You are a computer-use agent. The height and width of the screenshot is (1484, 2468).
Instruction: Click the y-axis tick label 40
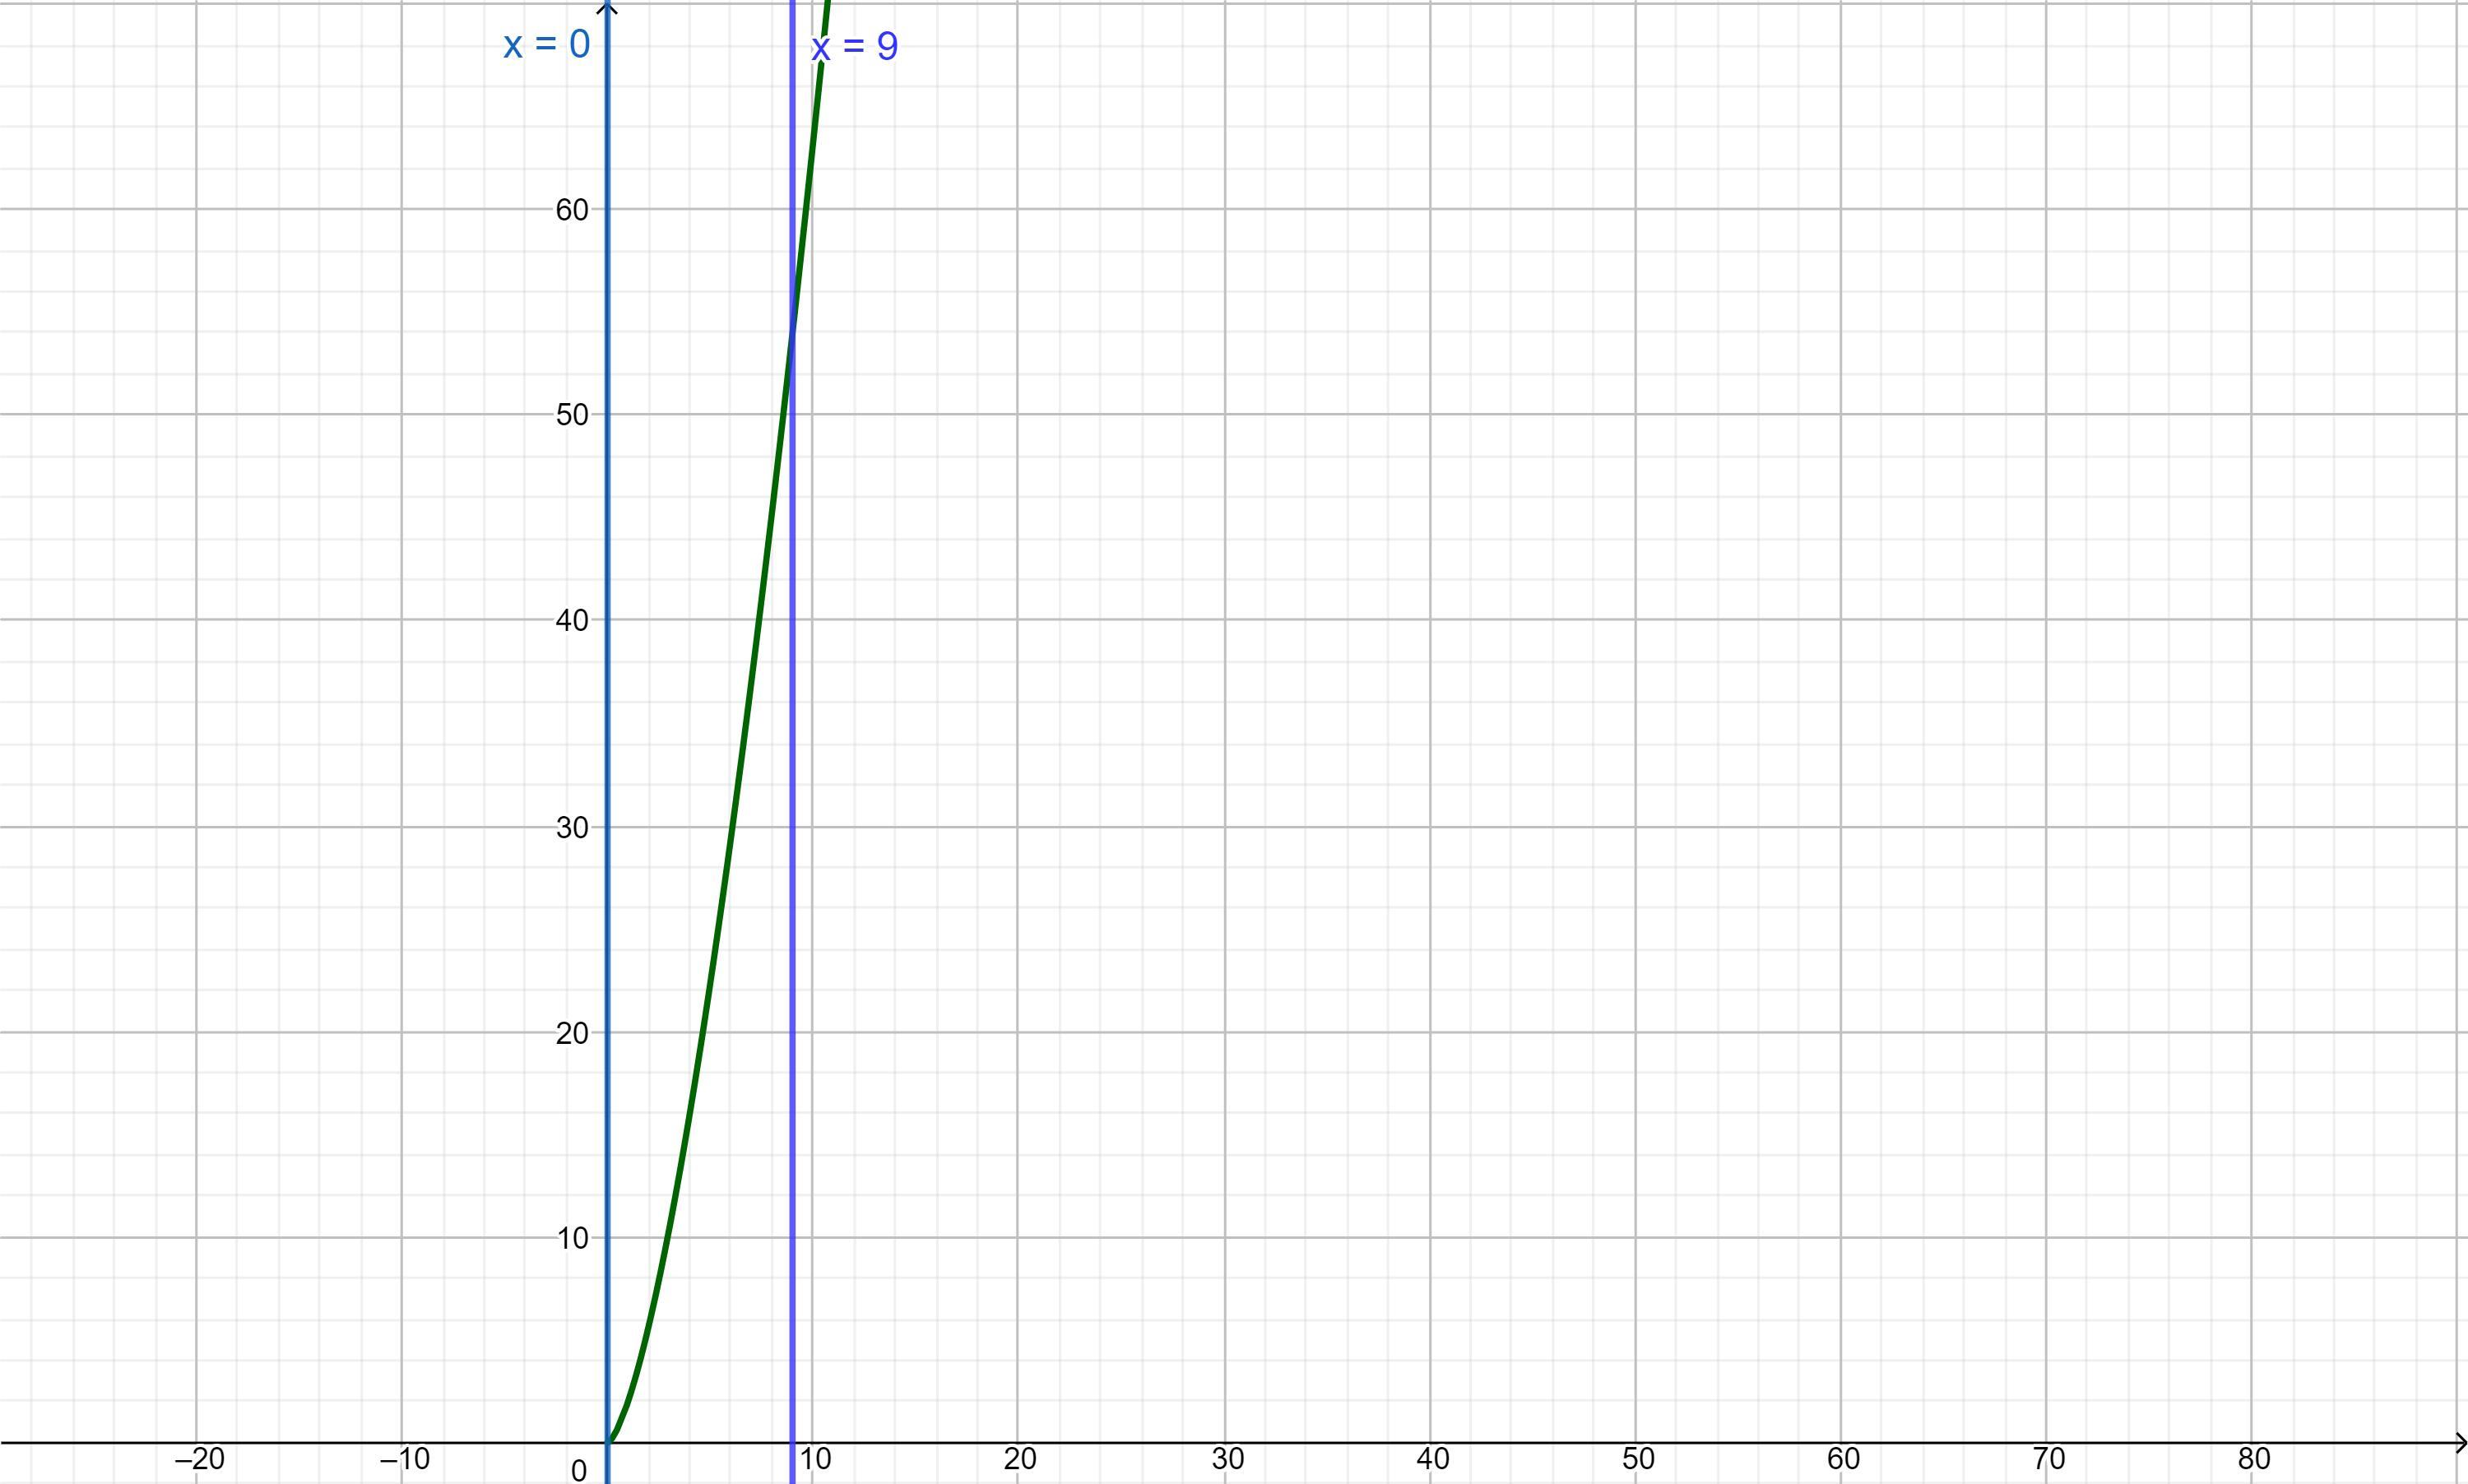[x=572, y=621]
